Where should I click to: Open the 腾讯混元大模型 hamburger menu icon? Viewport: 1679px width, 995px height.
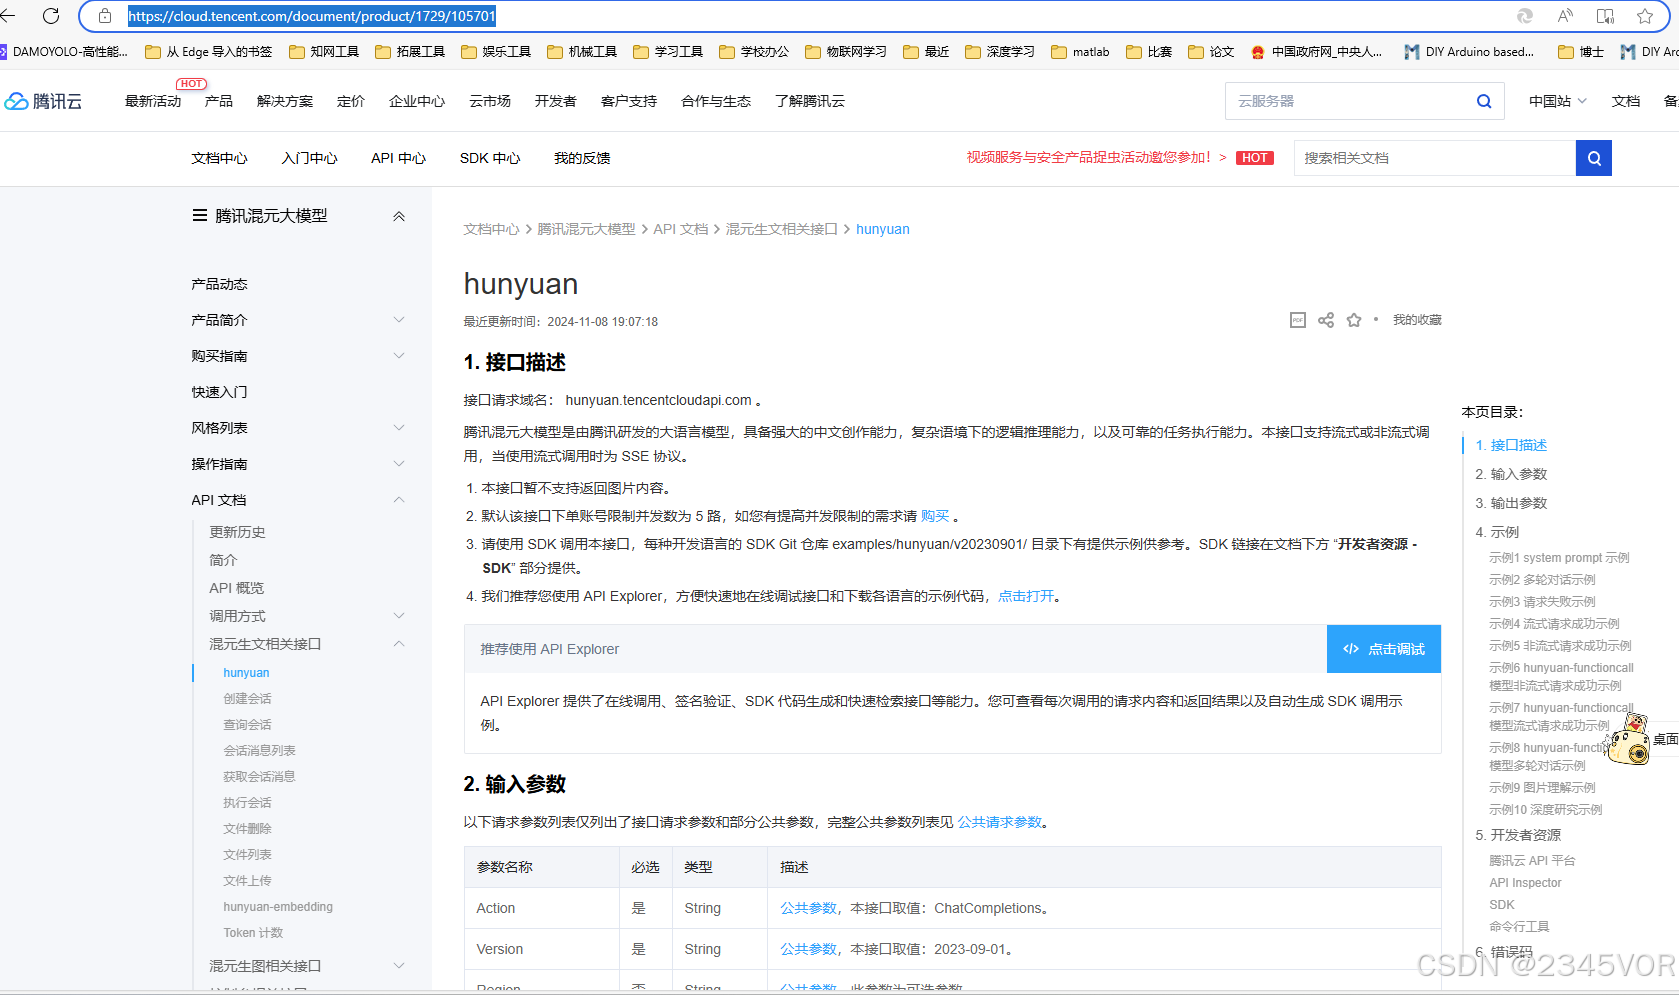[x=200, y=216]
